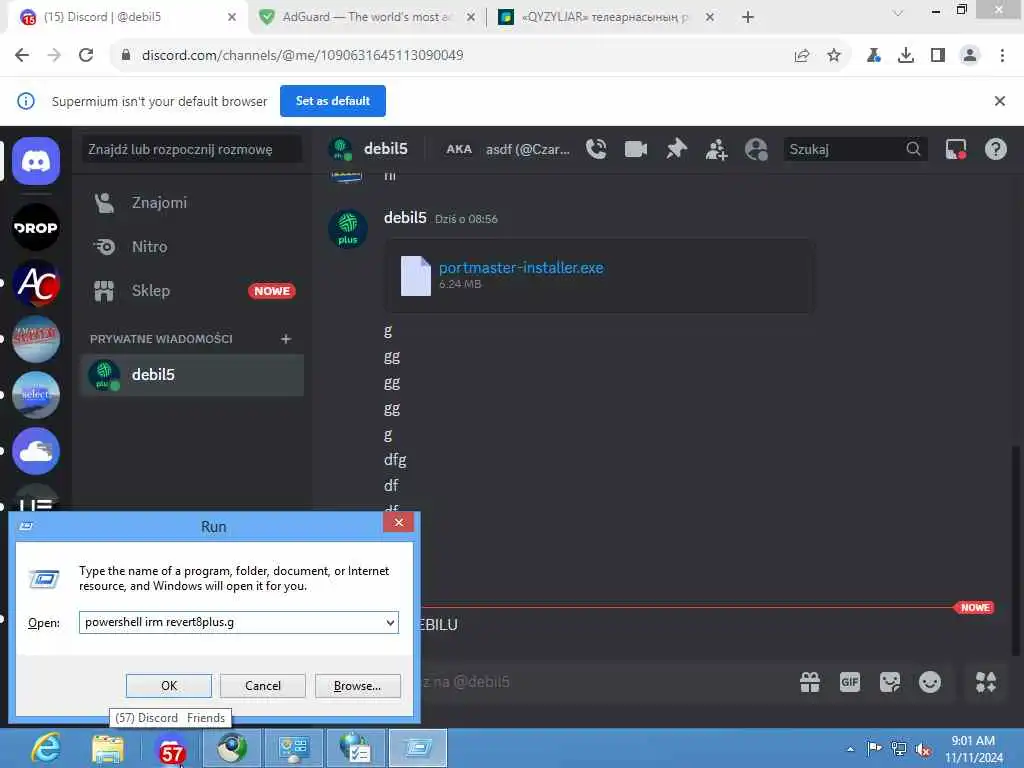Open the 'select' server icon in sidebar
This screenshot has width=1024, height=768.
click(36, 394)
